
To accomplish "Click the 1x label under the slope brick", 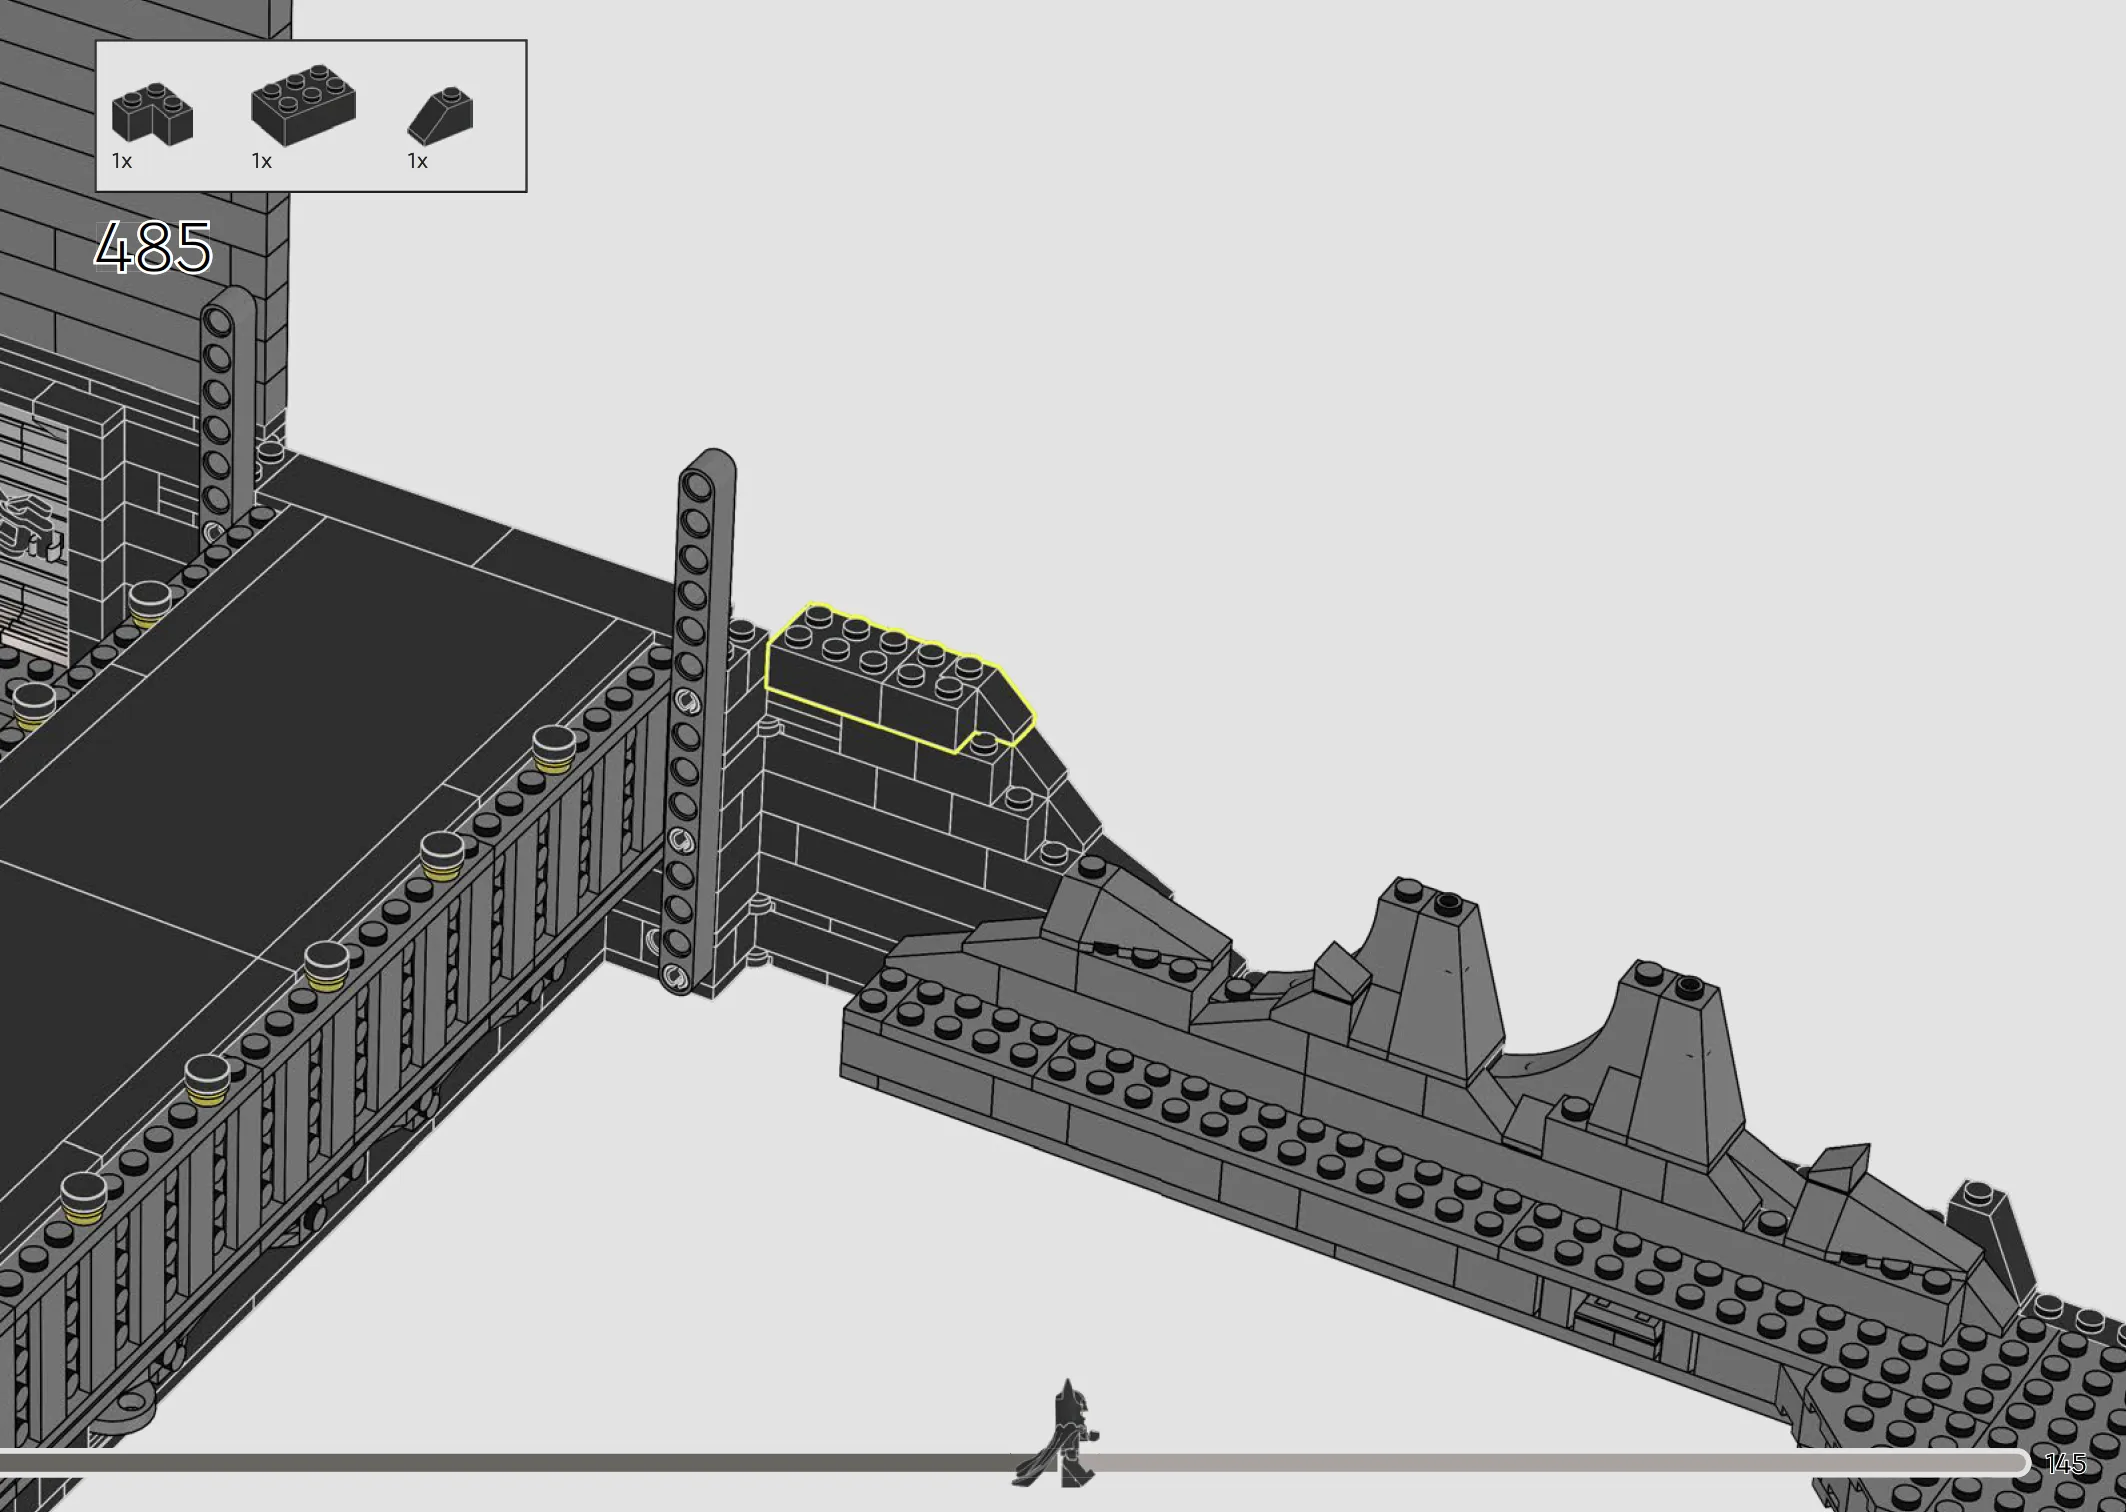I will 418,161.
